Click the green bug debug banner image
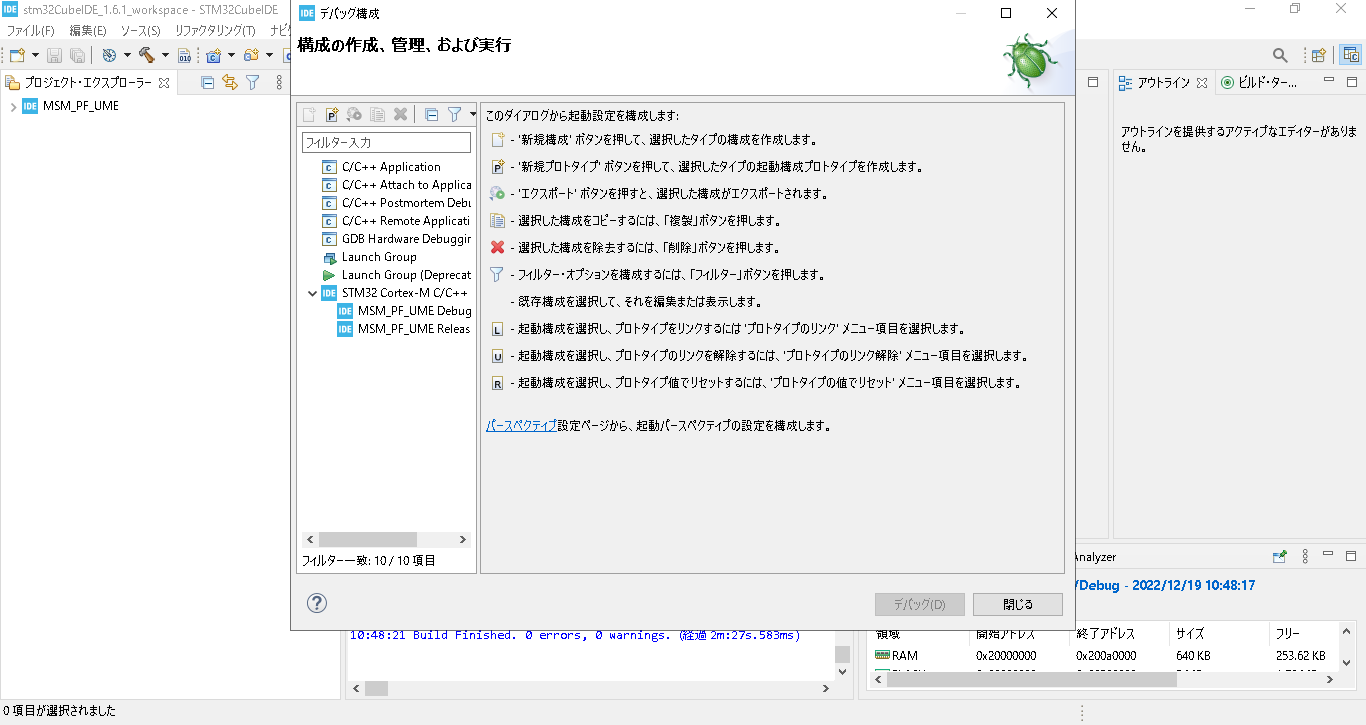This screenshot has height=725, width=1366. point(1030,62)
